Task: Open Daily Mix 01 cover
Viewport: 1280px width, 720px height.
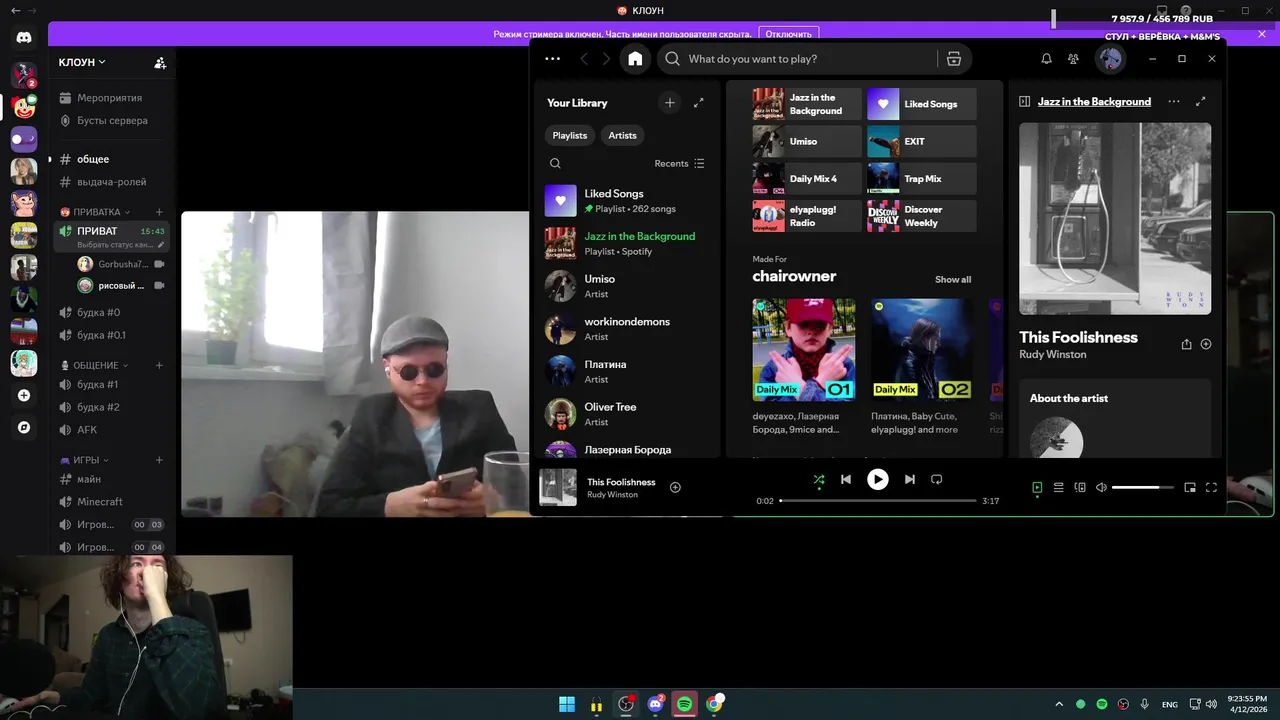Action: [x=804, y=350]
